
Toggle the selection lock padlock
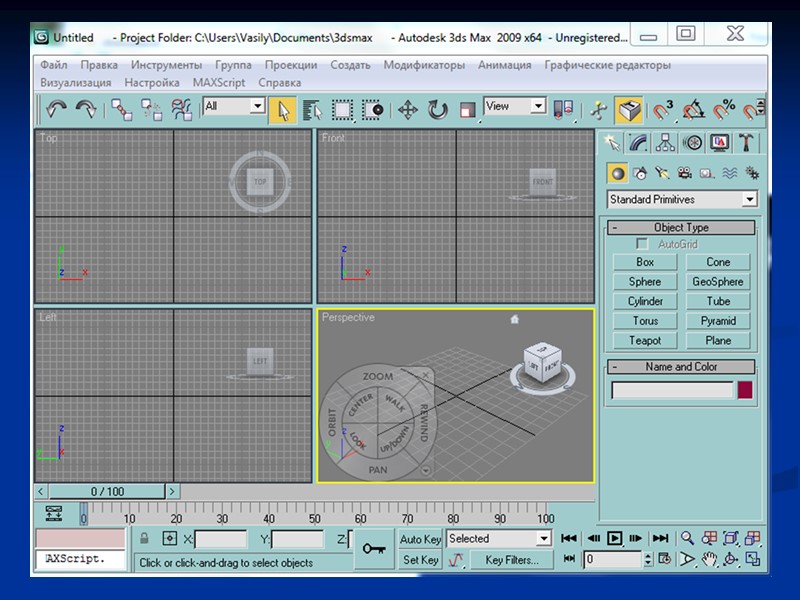pyautogui.click(x=144, y=539)
